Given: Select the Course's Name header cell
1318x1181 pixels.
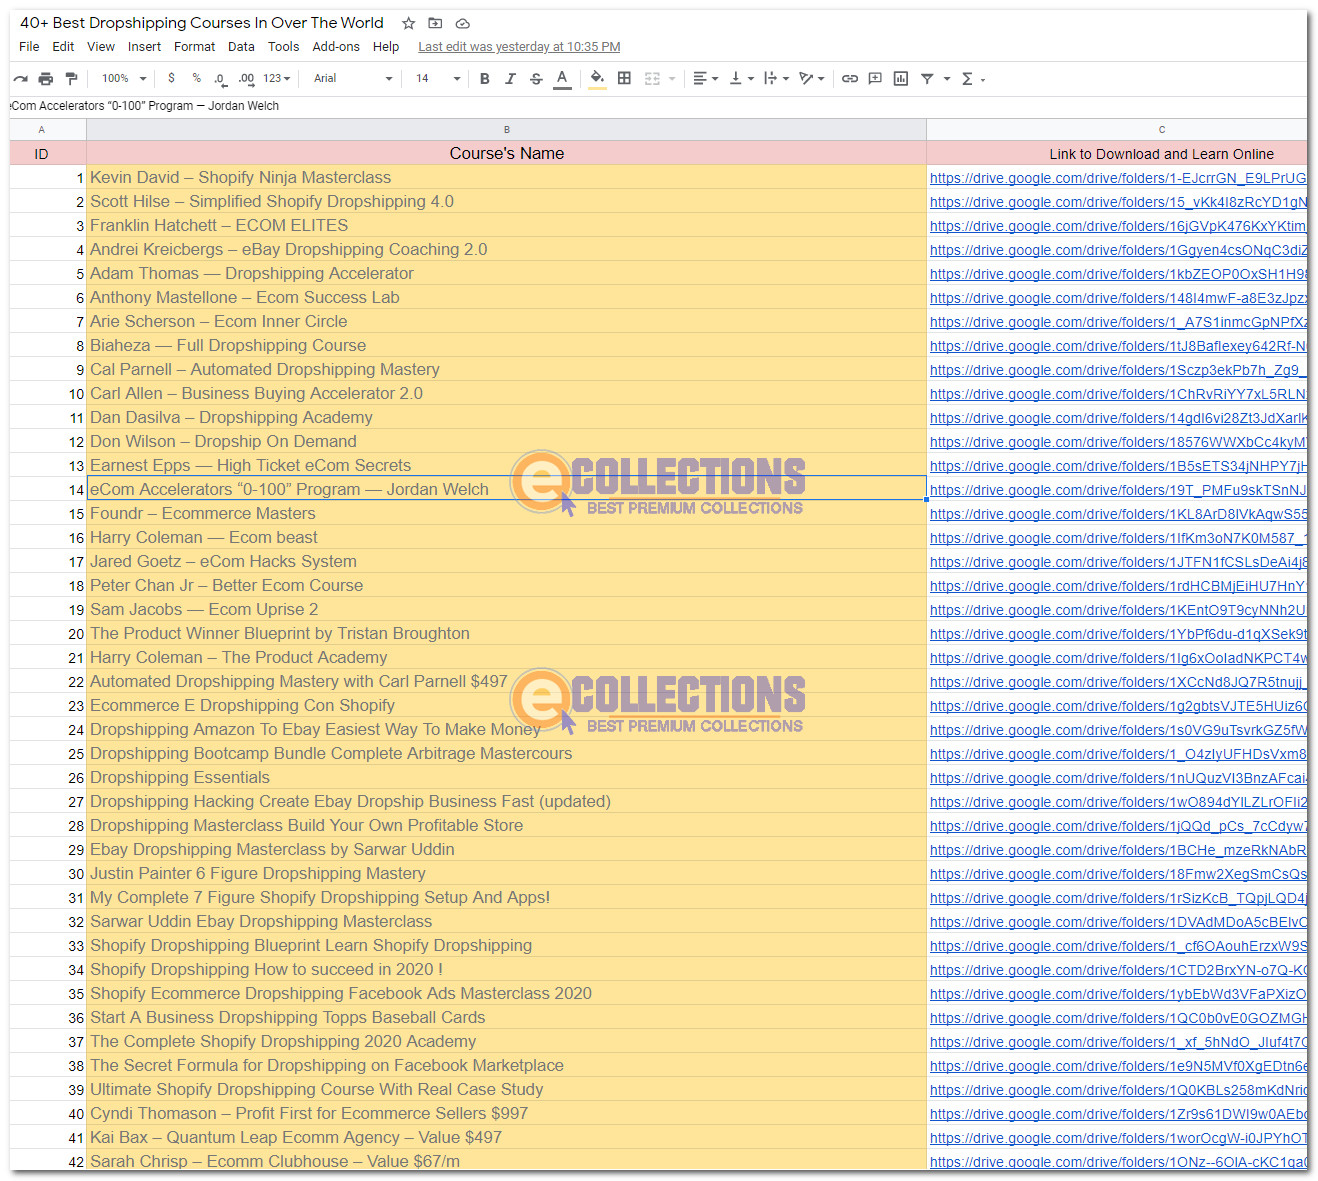Looking at the screenshot, I should [506, 153].
